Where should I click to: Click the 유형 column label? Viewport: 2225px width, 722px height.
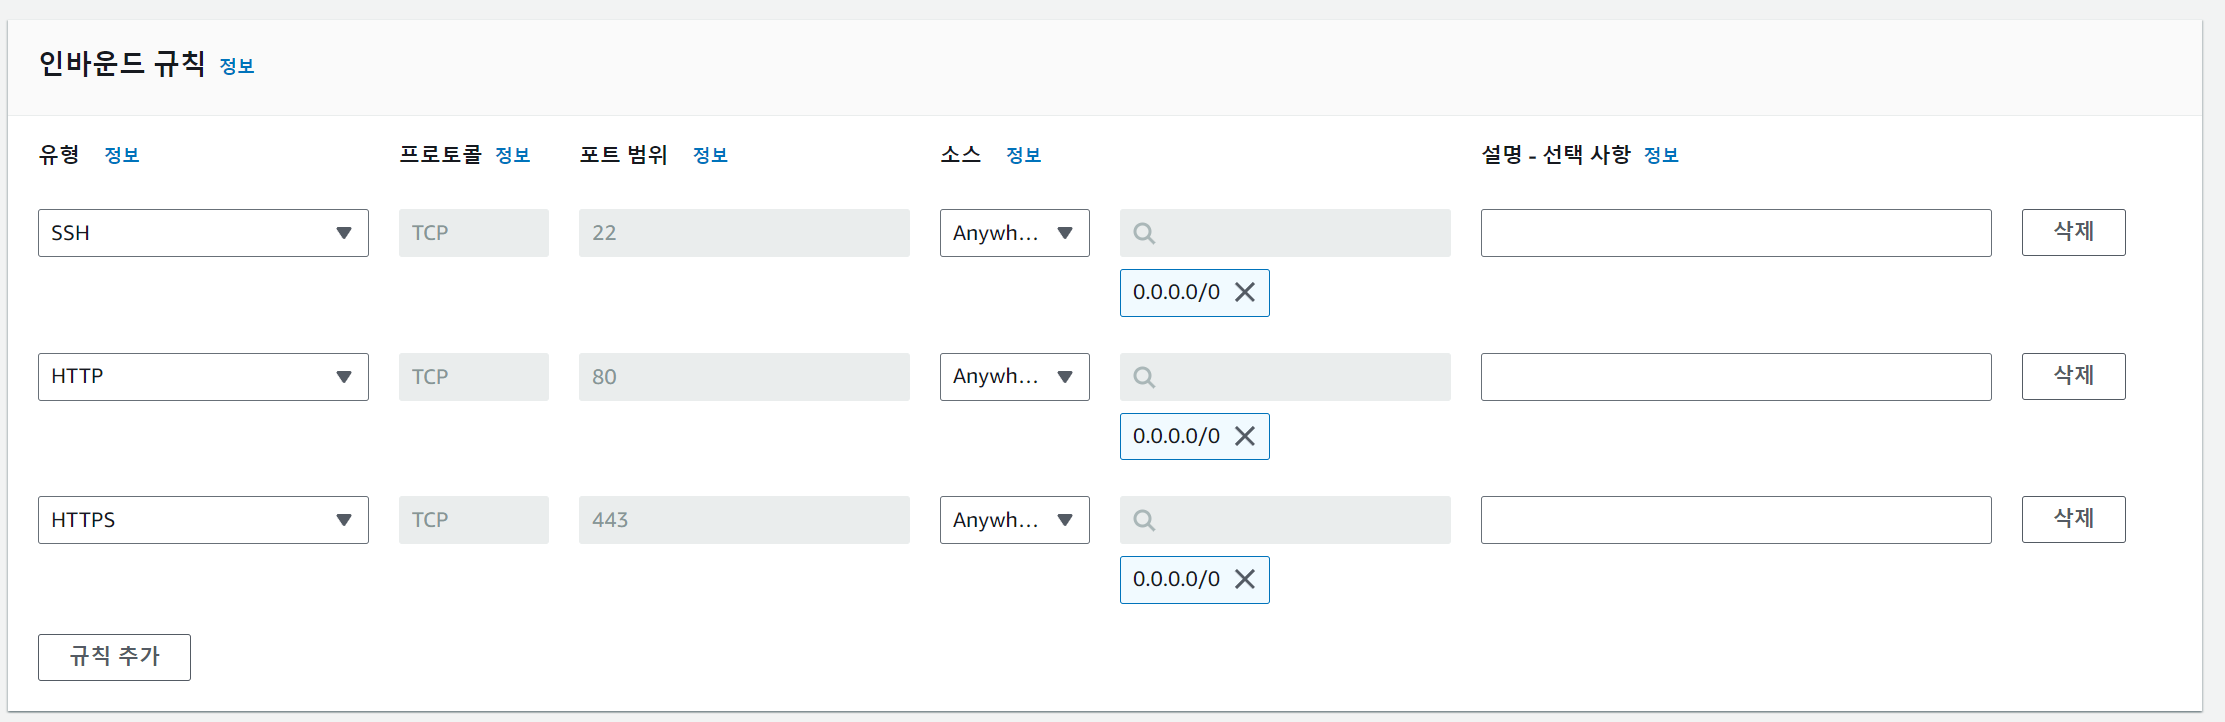[x=59, y=154]
